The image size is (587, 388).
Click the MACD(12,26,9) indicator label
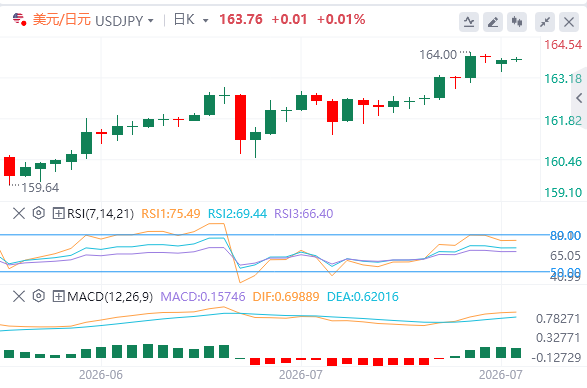coord(110,297)
